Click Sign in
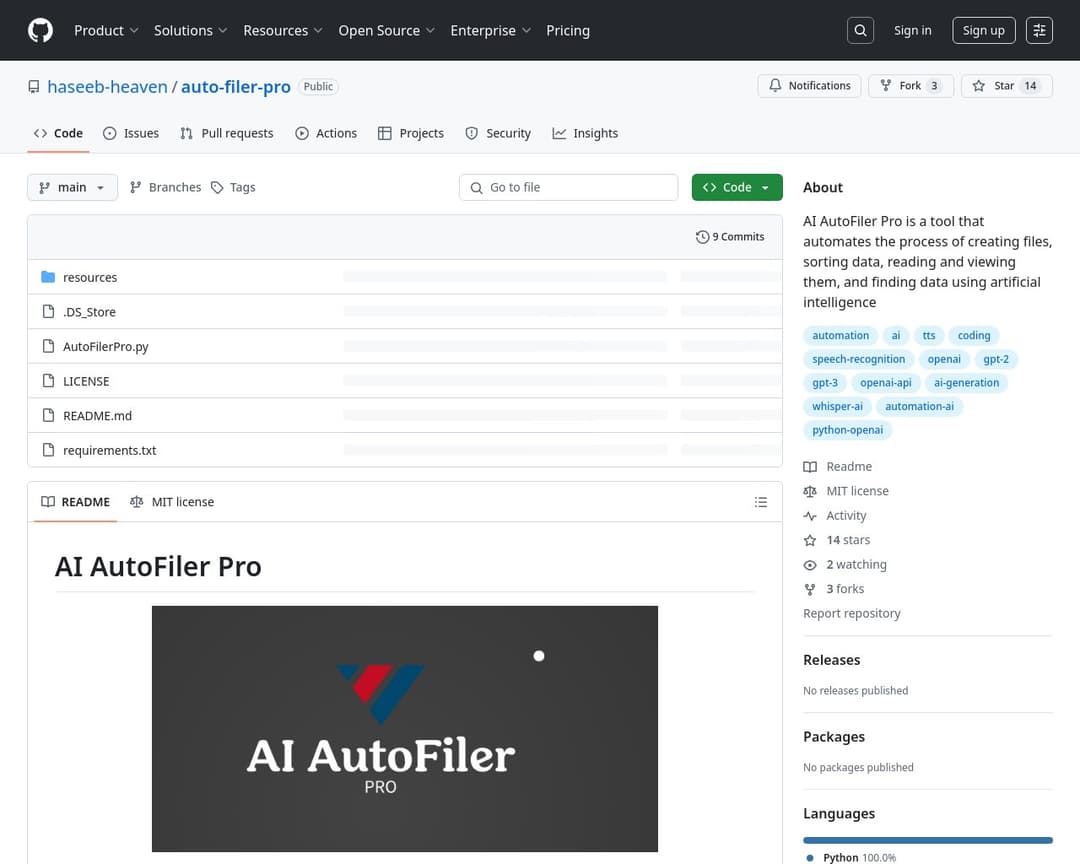Image resolution: width=1080 pixels, height=864 pixels. coord(913,30)
